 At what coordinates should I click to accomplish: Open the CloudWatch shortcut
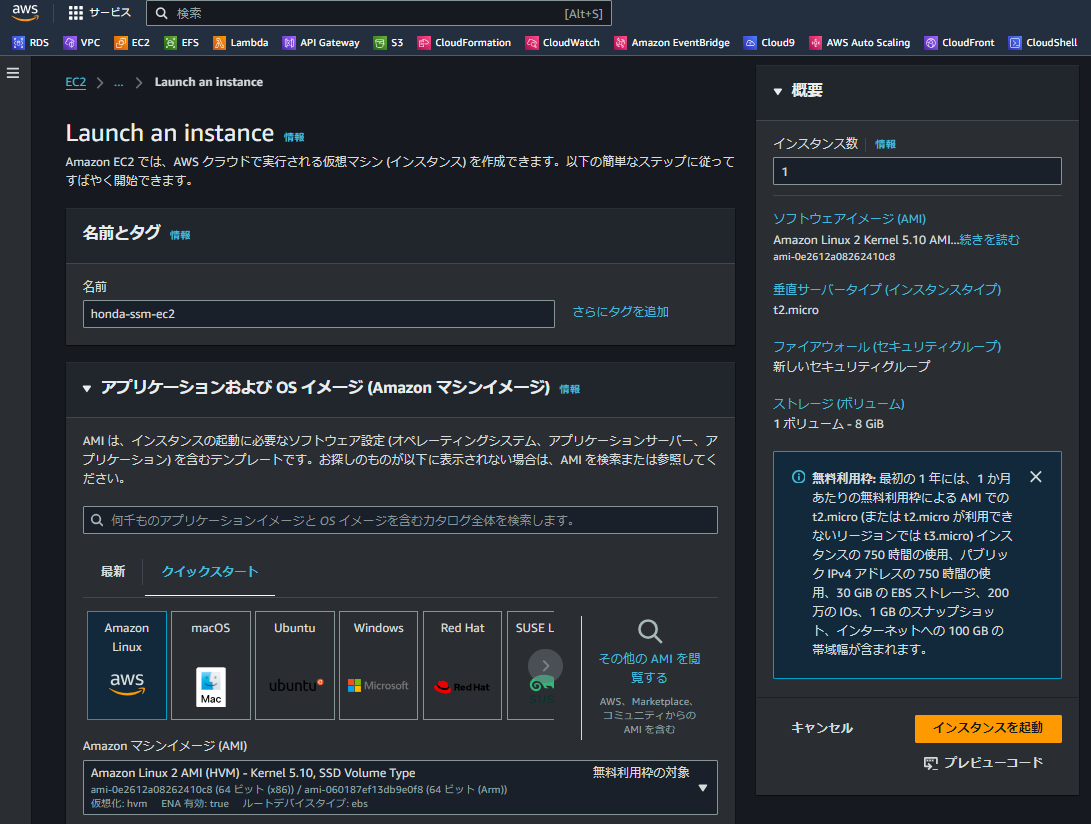click(563, 42)
